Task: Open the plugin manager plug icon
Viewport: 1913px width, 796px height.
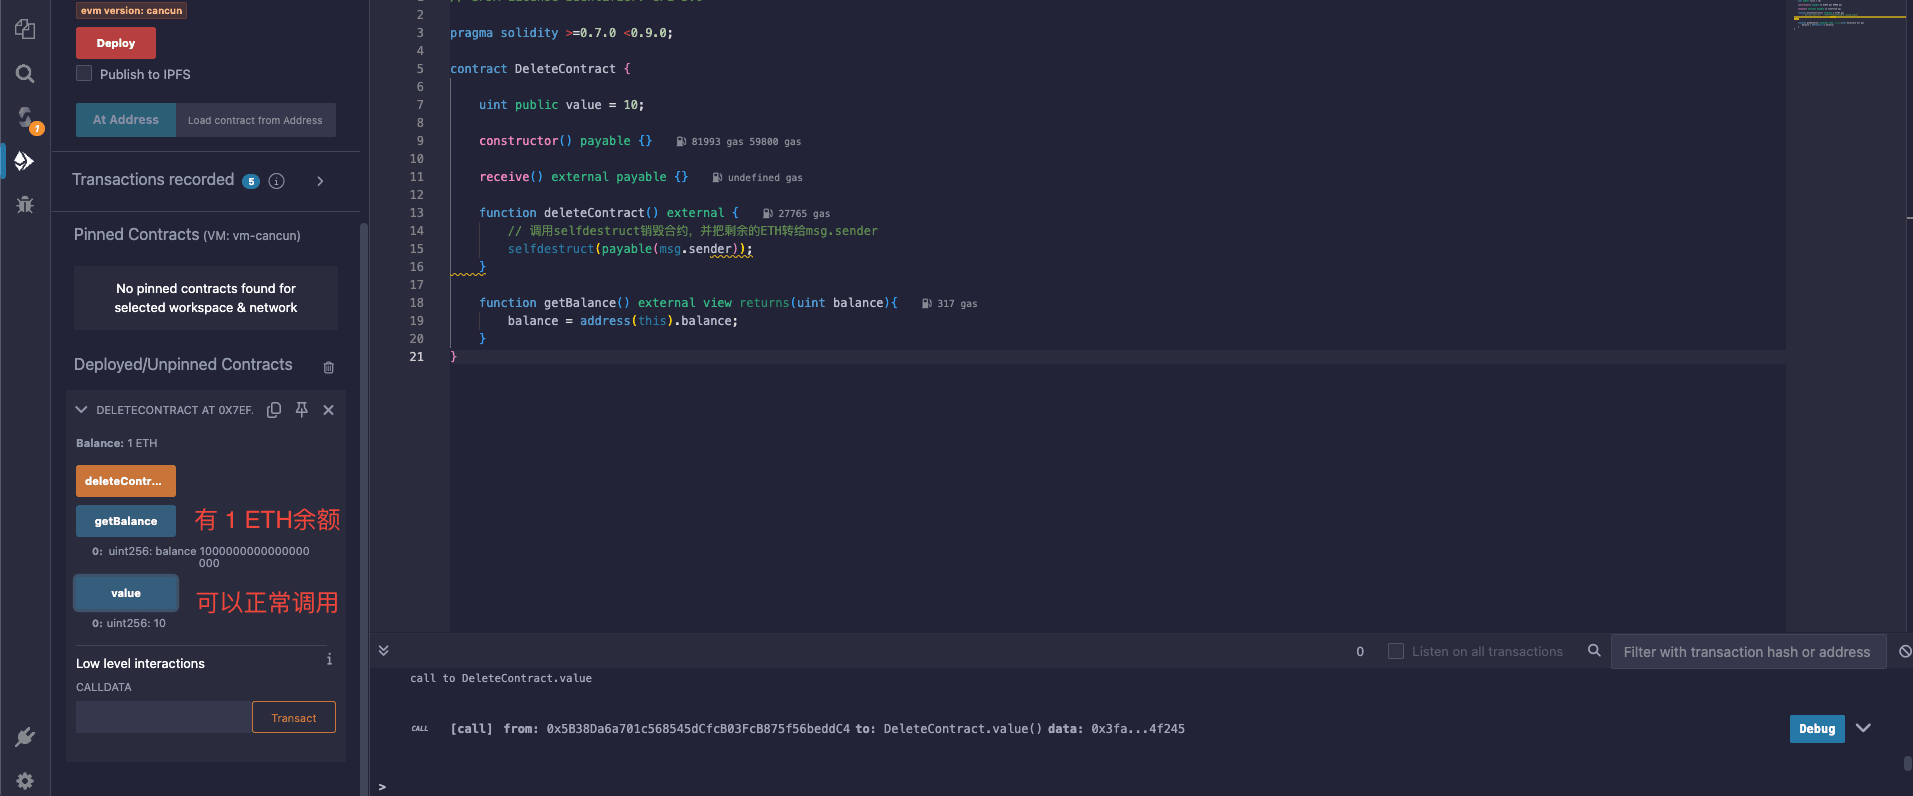Action: coord(25,737)
